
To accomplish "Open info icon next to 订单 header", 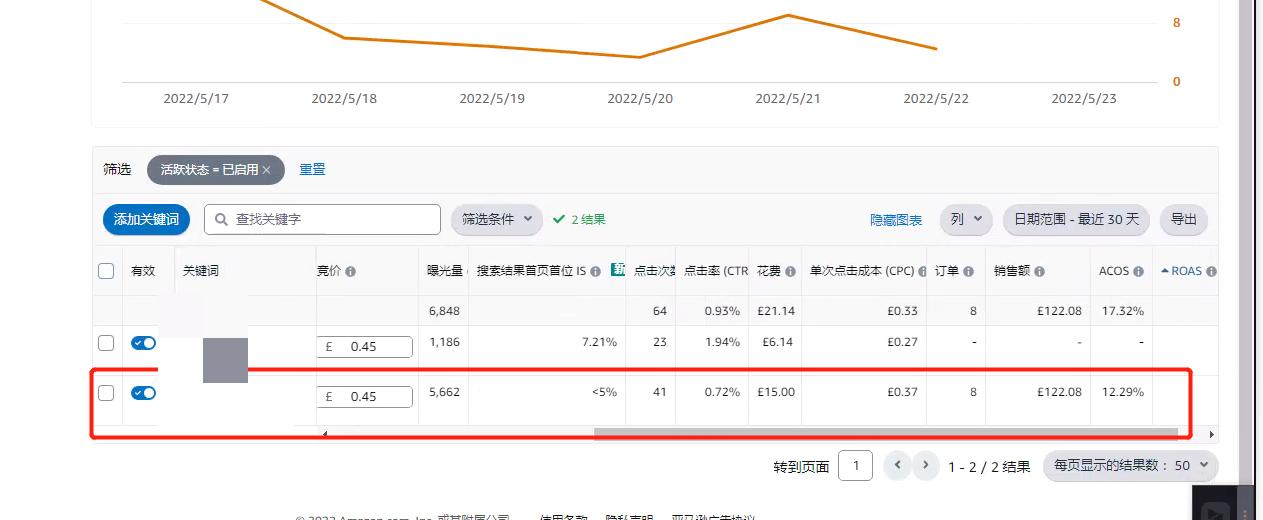I will (x=969, y=271).
